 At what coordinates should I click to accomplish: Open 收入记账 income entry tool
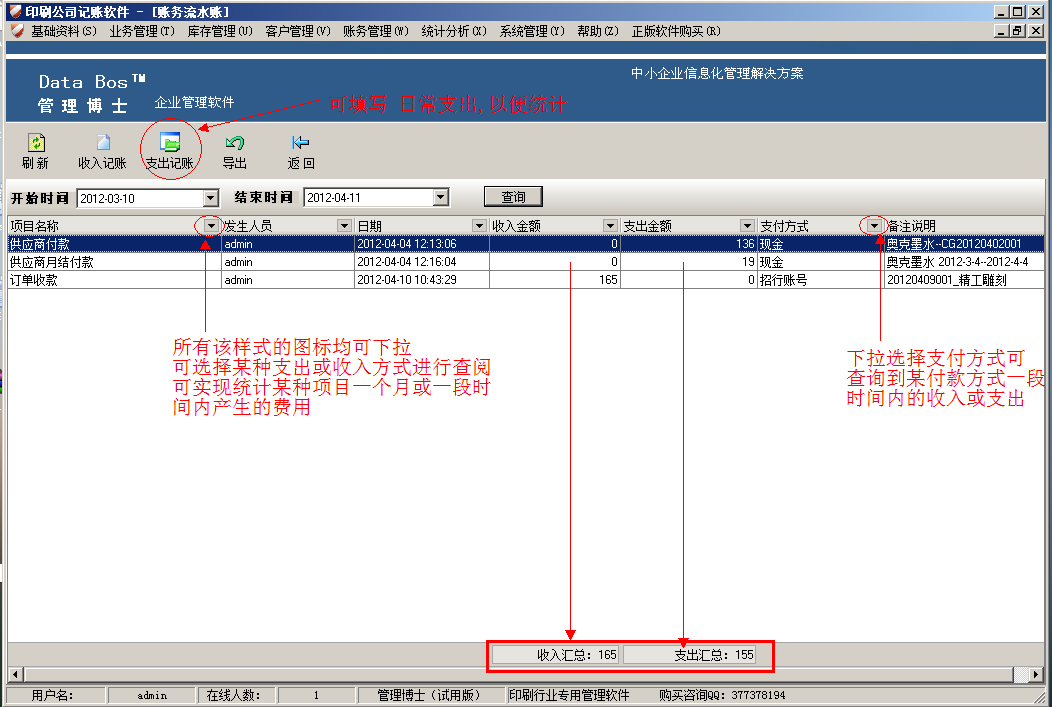[102, 144]
